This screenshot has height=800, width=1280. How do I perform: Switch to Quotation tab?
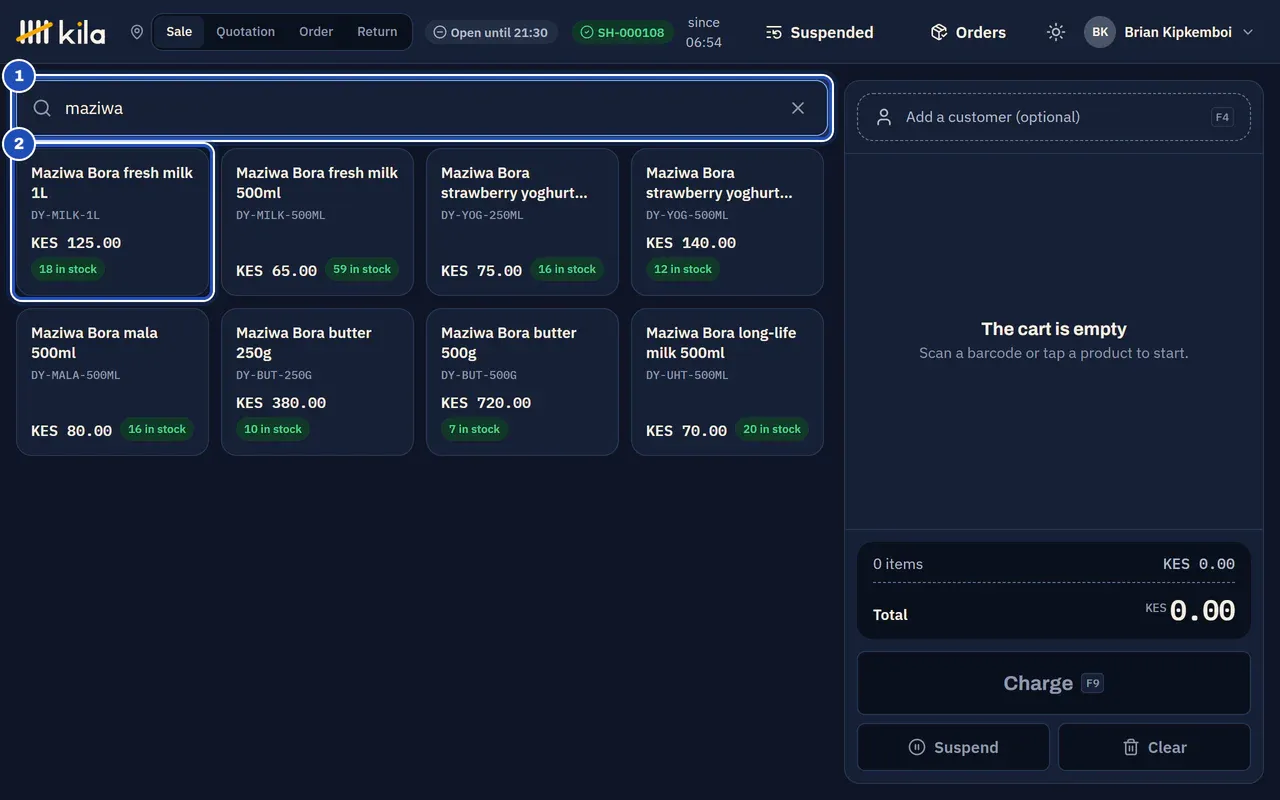[245, 32]
